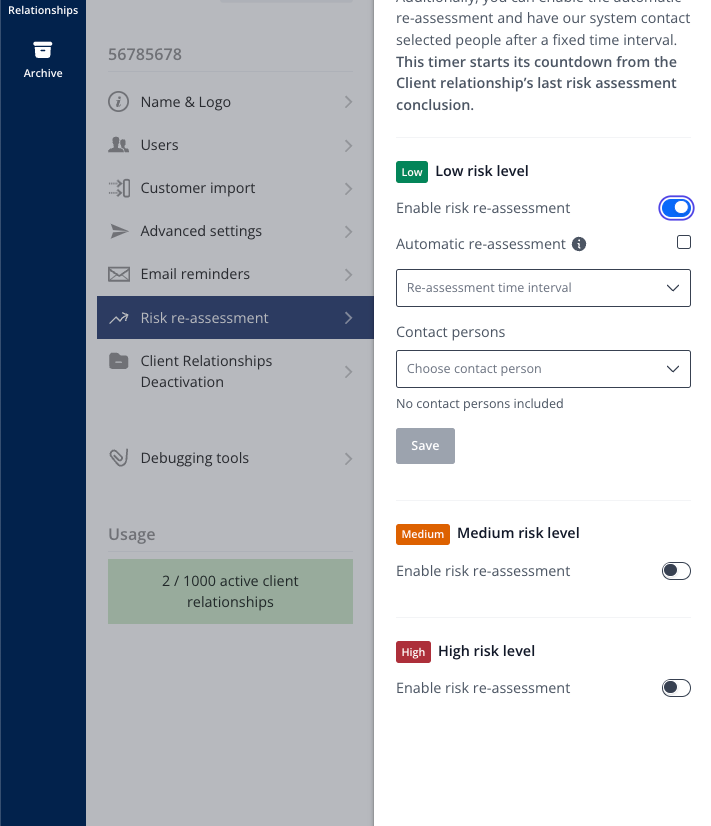Click the Automatic re-assessment info icon

pos(579,244)
